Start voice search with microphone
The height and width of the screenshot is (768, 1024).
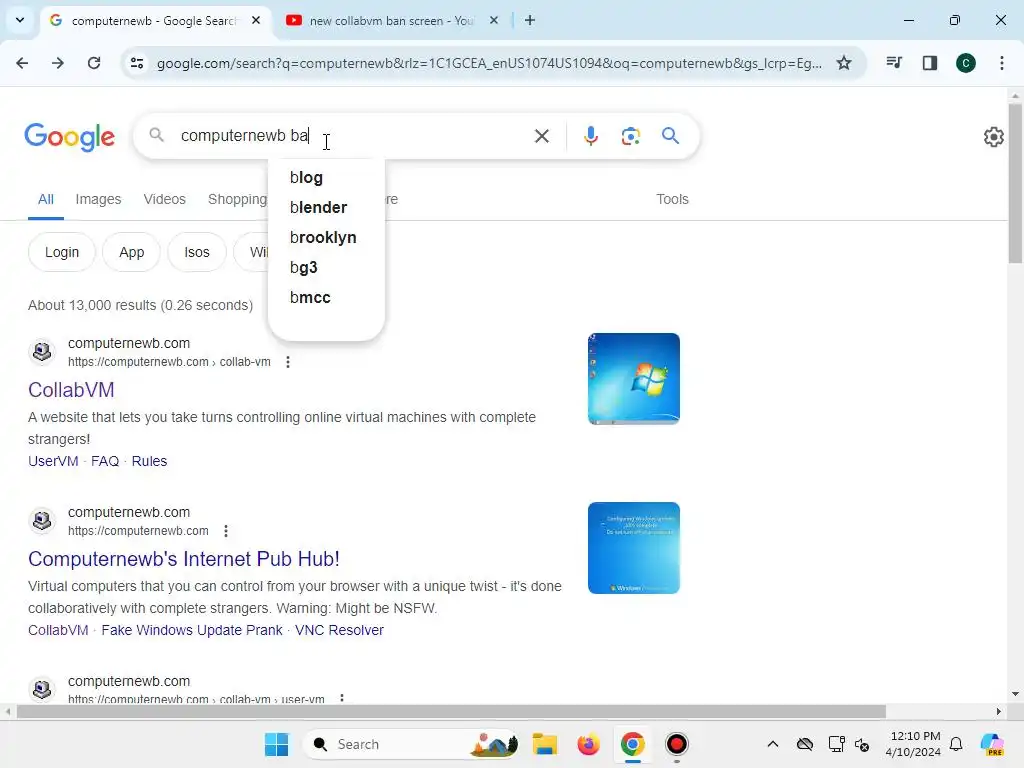click(x=590, y=136)
